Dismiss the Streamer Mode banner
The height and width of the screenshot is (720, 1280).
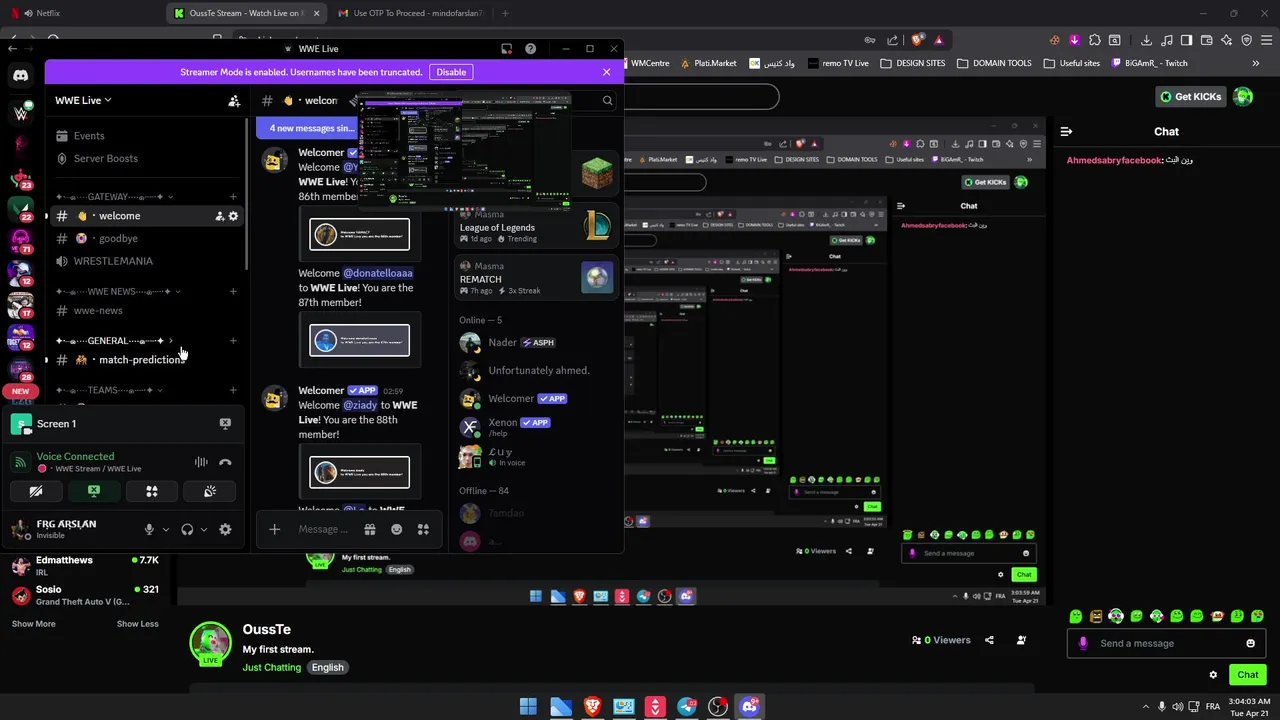(x=606, y=72)
